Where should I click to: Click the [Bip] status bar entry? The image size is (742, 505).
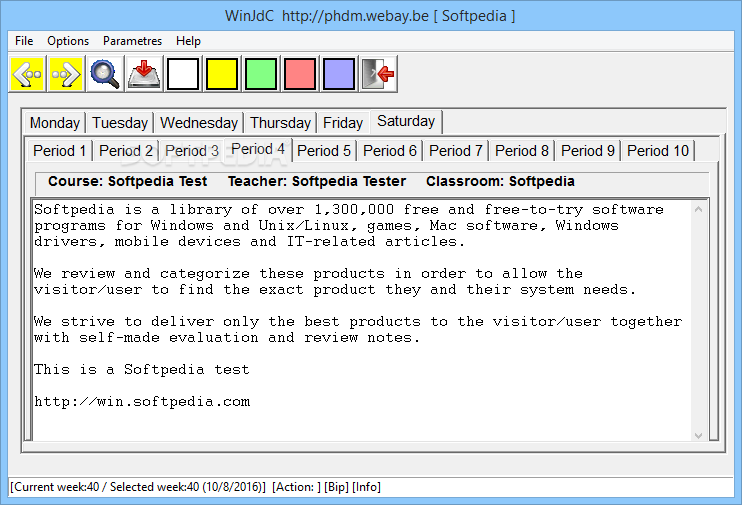click(x=336, y=487)
